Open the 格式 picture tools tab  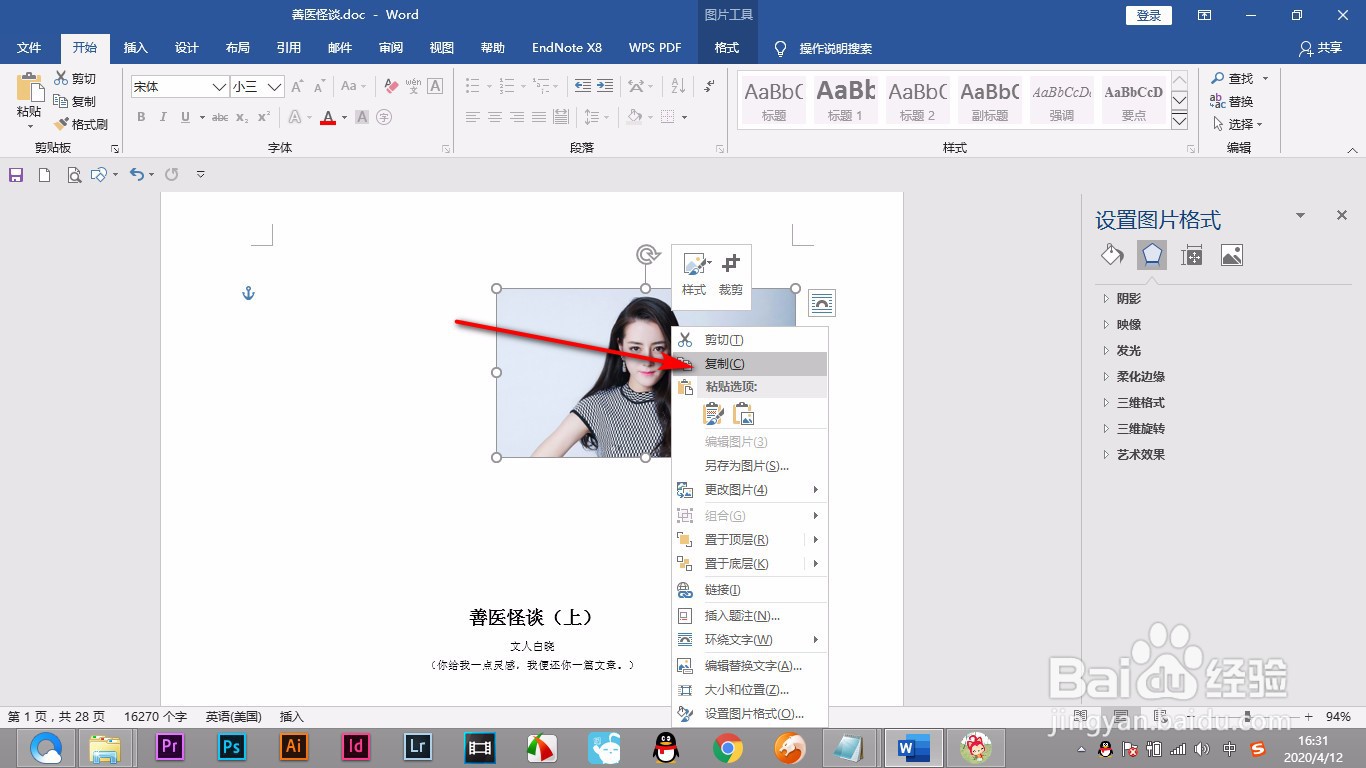pyautogui.click(x=727, y=47)
